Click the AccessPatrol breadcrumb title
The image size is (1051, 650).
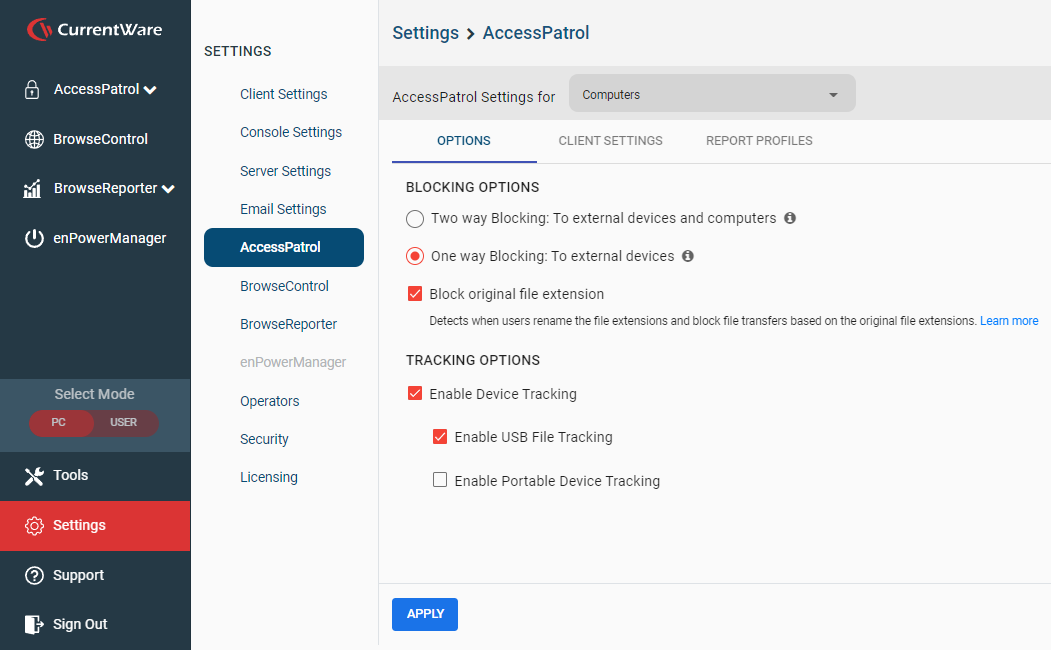click(536, 33)
